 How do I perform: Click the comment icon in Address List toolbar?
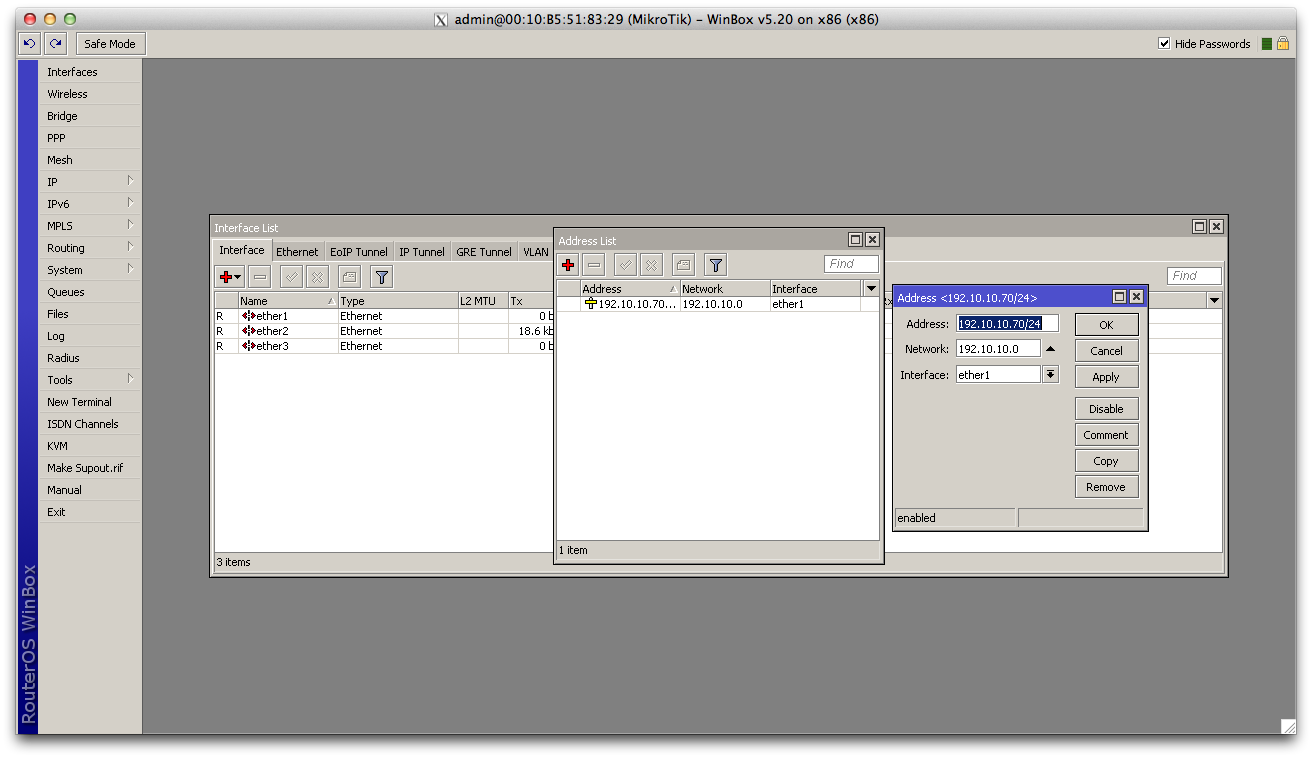683,265
